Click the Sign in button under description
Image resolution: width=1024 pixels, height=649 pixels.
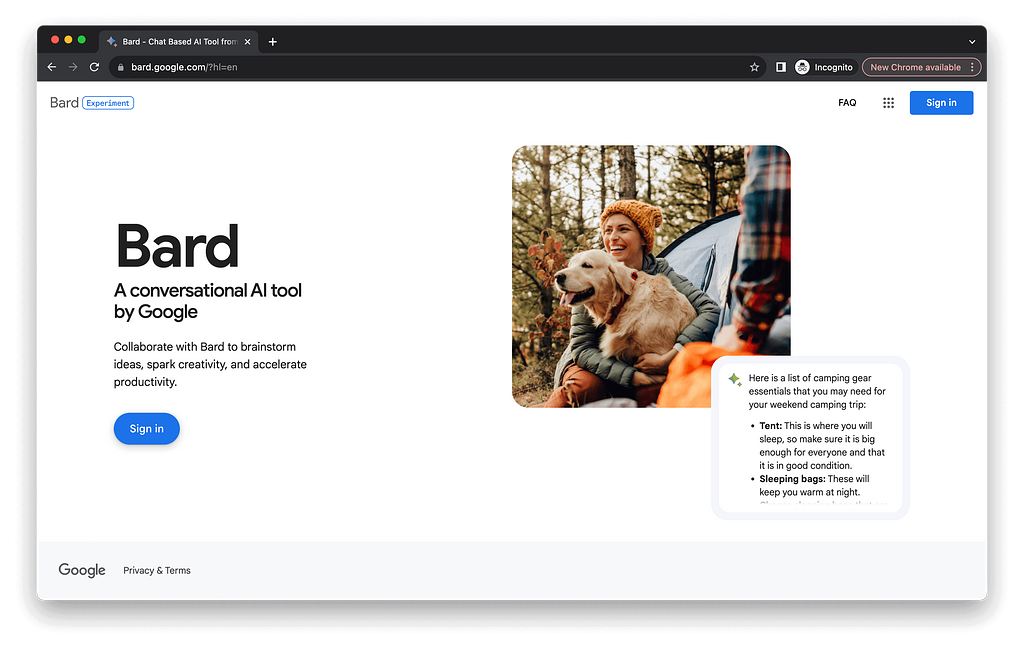click(x=146, y=429)
